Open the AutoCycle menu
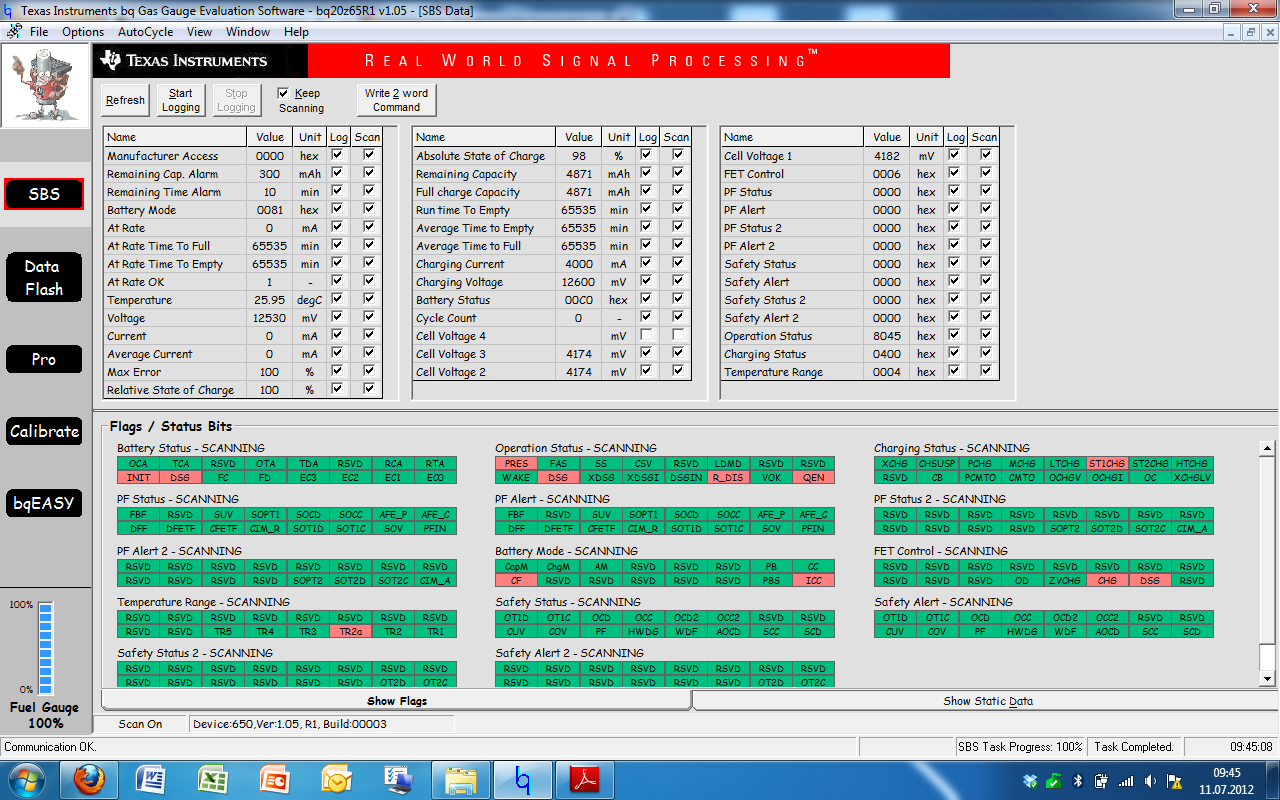The image size is (1280, 800). click(x=145, y=32)
